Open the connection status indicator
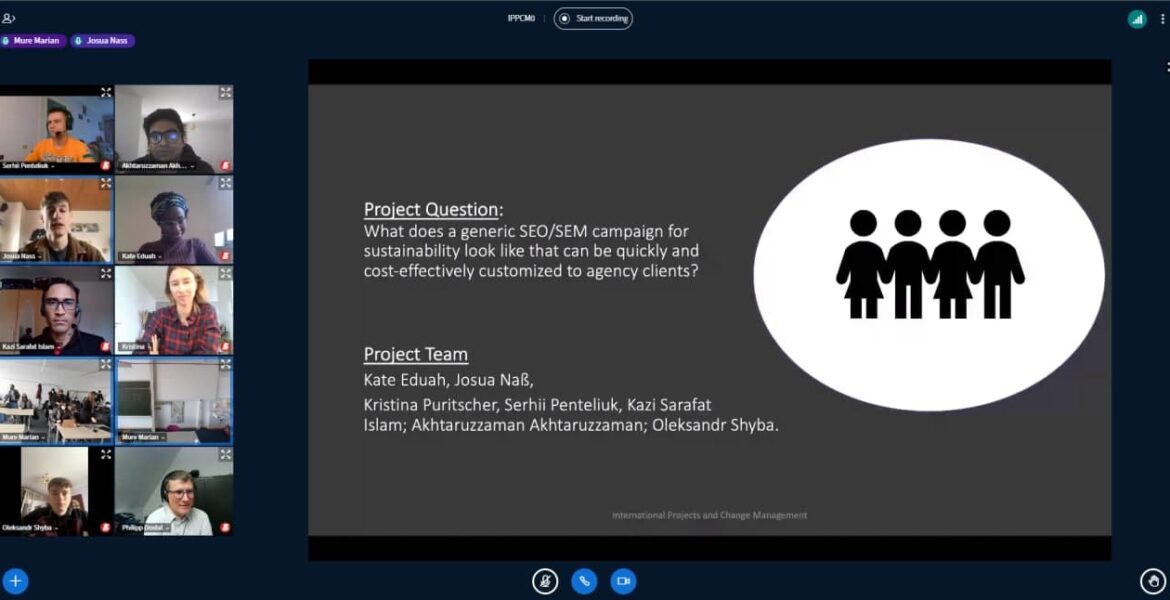This screenshot has height=600, width=1170. click(1137, 19)
